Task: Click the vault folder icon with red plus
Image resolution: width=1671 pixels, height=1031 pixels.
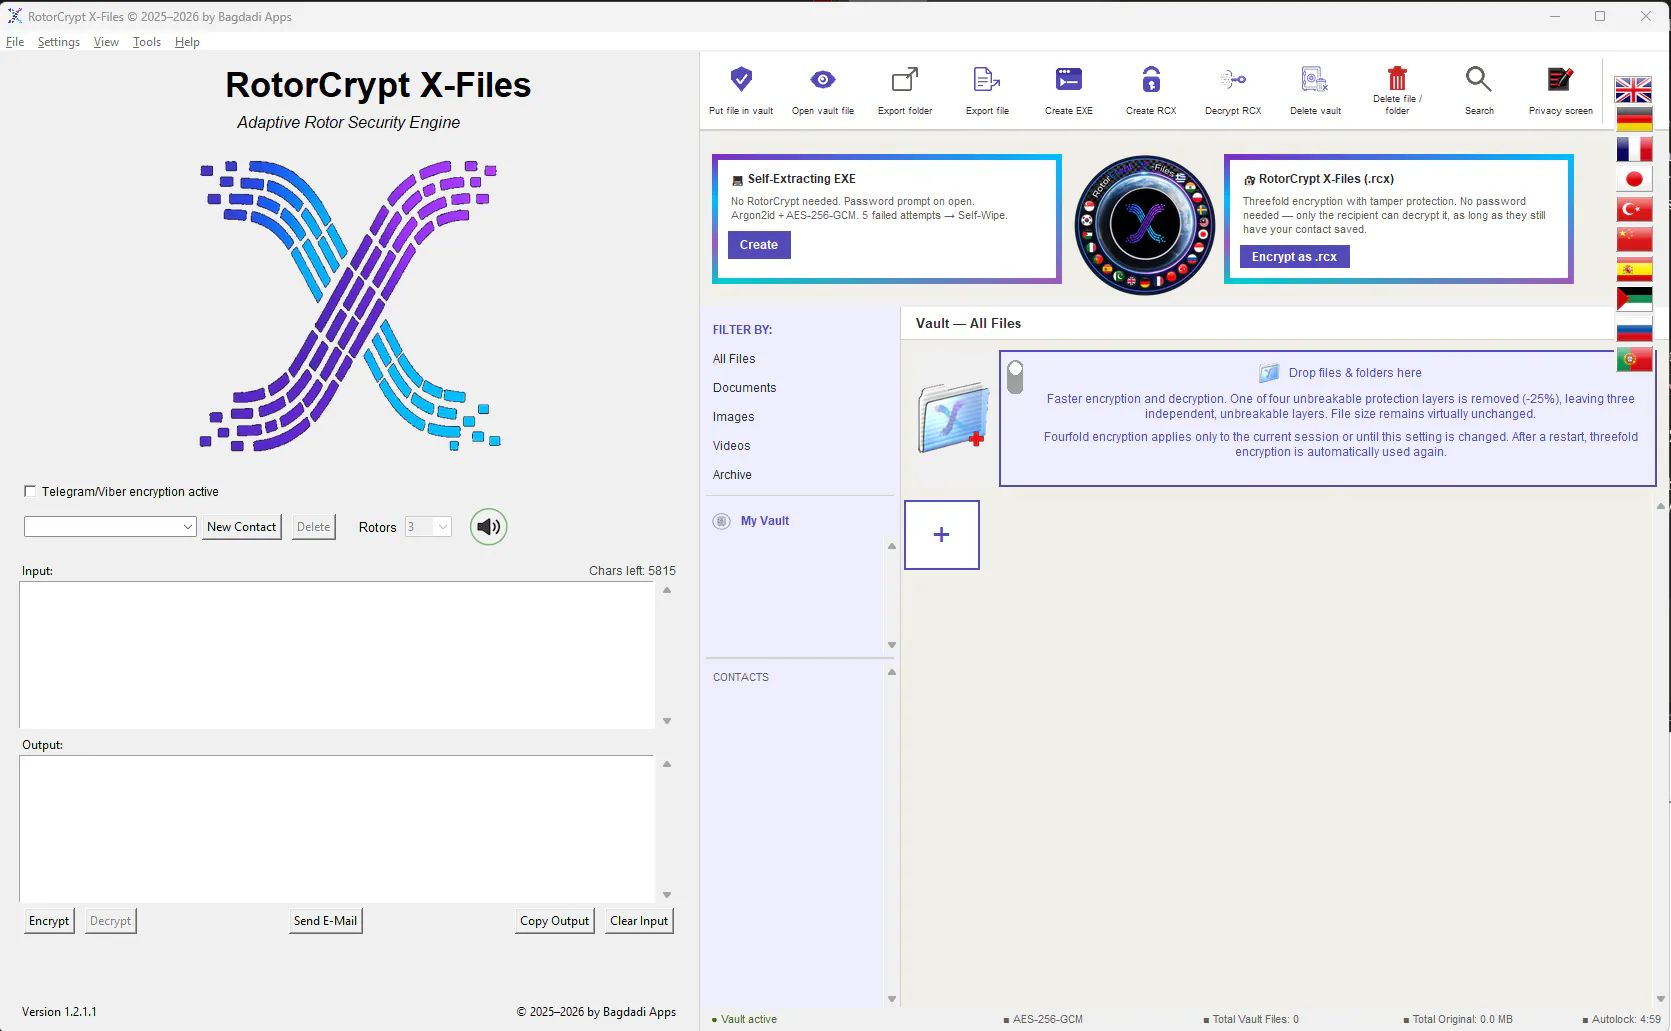Action: click(953, 417)
